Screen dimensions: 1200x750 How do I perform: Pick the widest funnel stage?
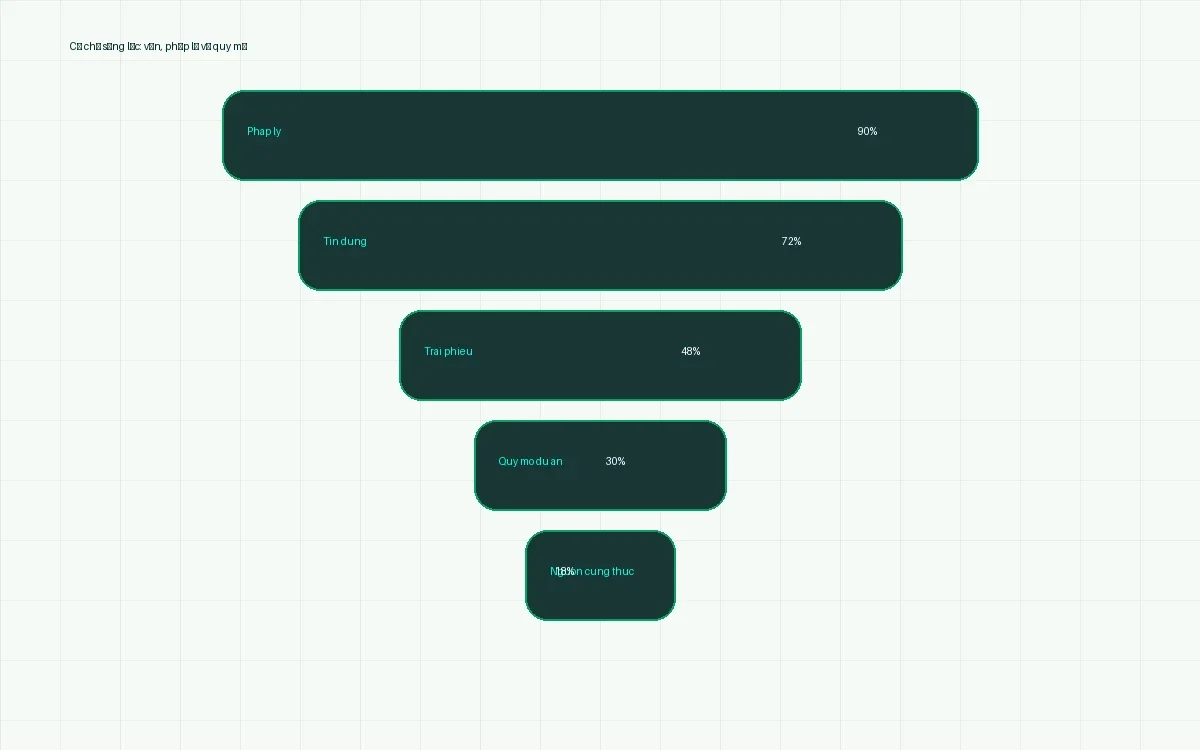click(x=600, y=135)
